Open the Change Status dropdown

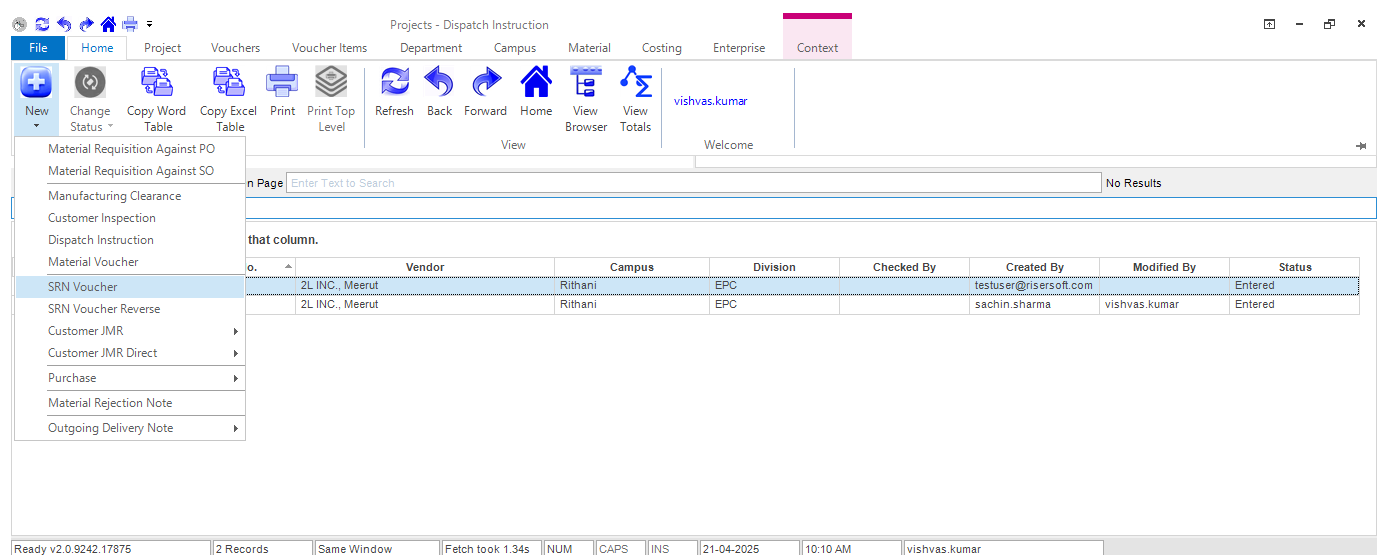pyautogui.click(x=90, y=99)
